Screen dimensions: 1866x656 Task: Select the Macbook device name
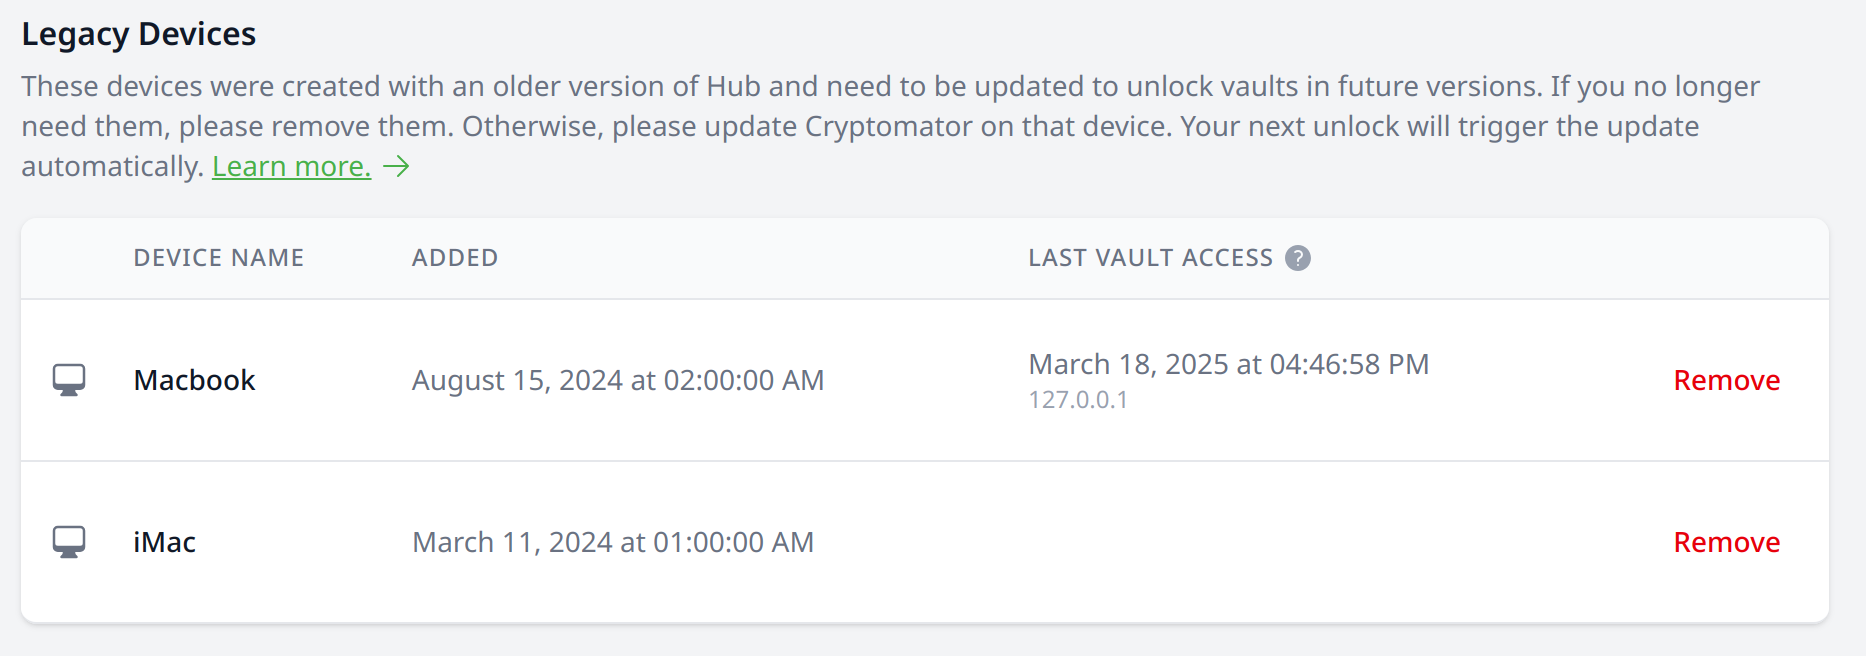point(195,380)
